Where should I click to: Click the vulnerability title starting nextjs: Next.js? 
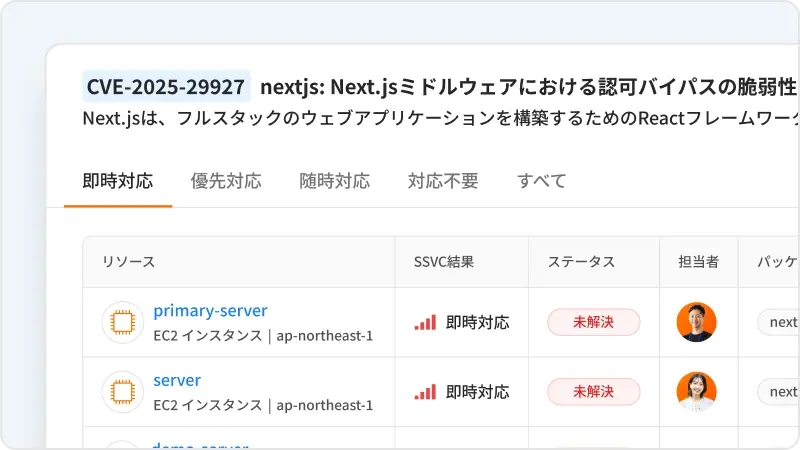tap(529, 87)
